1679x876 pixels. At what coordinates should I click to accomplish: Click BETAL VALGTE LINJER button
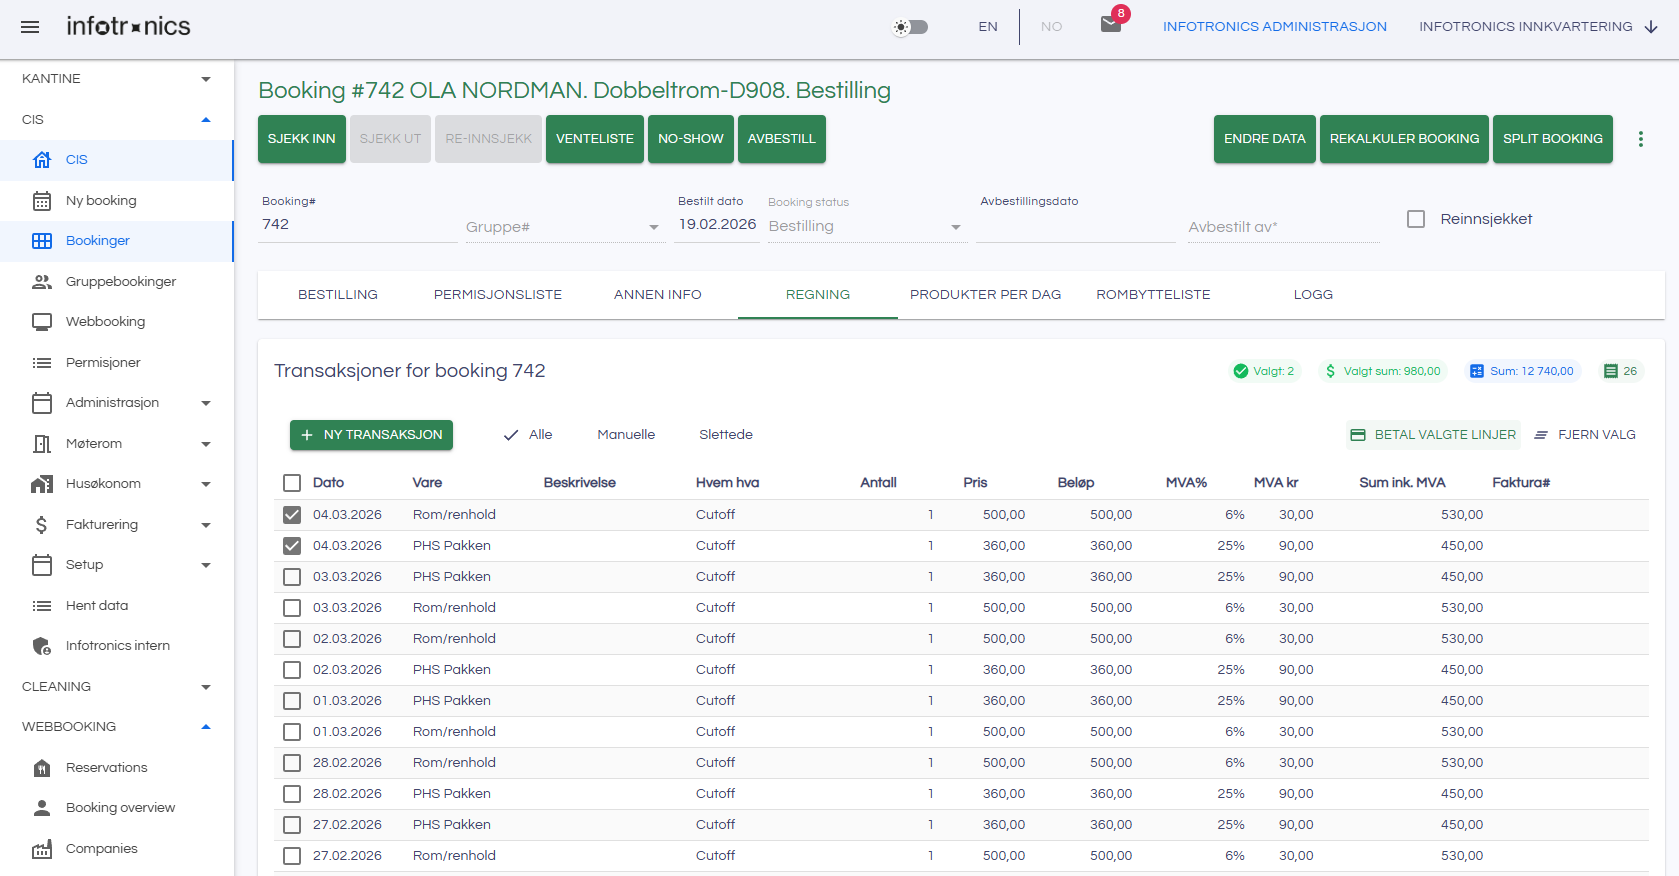point(1433,435)
